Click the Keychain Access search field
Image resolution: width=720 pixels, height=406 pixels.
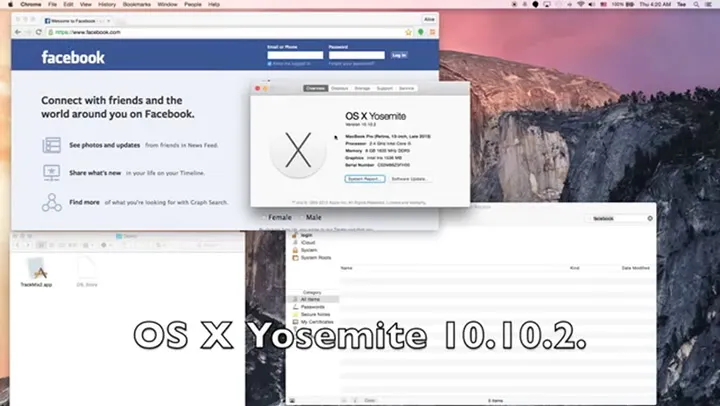(x=619, y=219)
